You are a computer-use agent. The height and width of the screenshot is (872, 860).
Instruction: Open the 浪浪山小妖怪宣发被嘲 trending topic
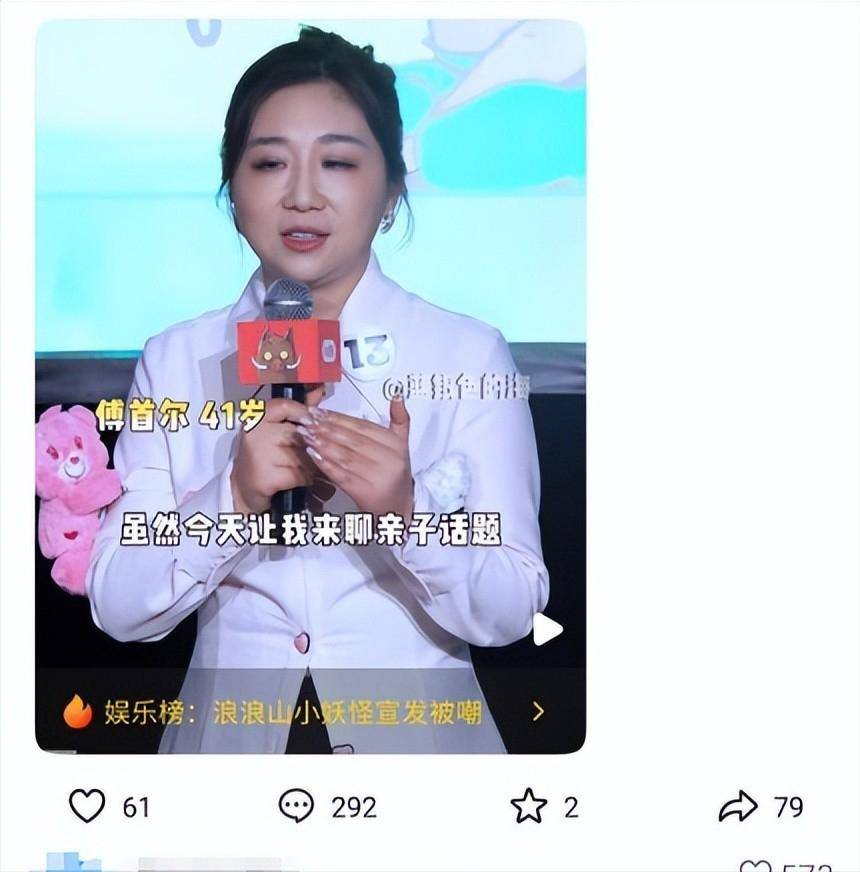[347, 712]
